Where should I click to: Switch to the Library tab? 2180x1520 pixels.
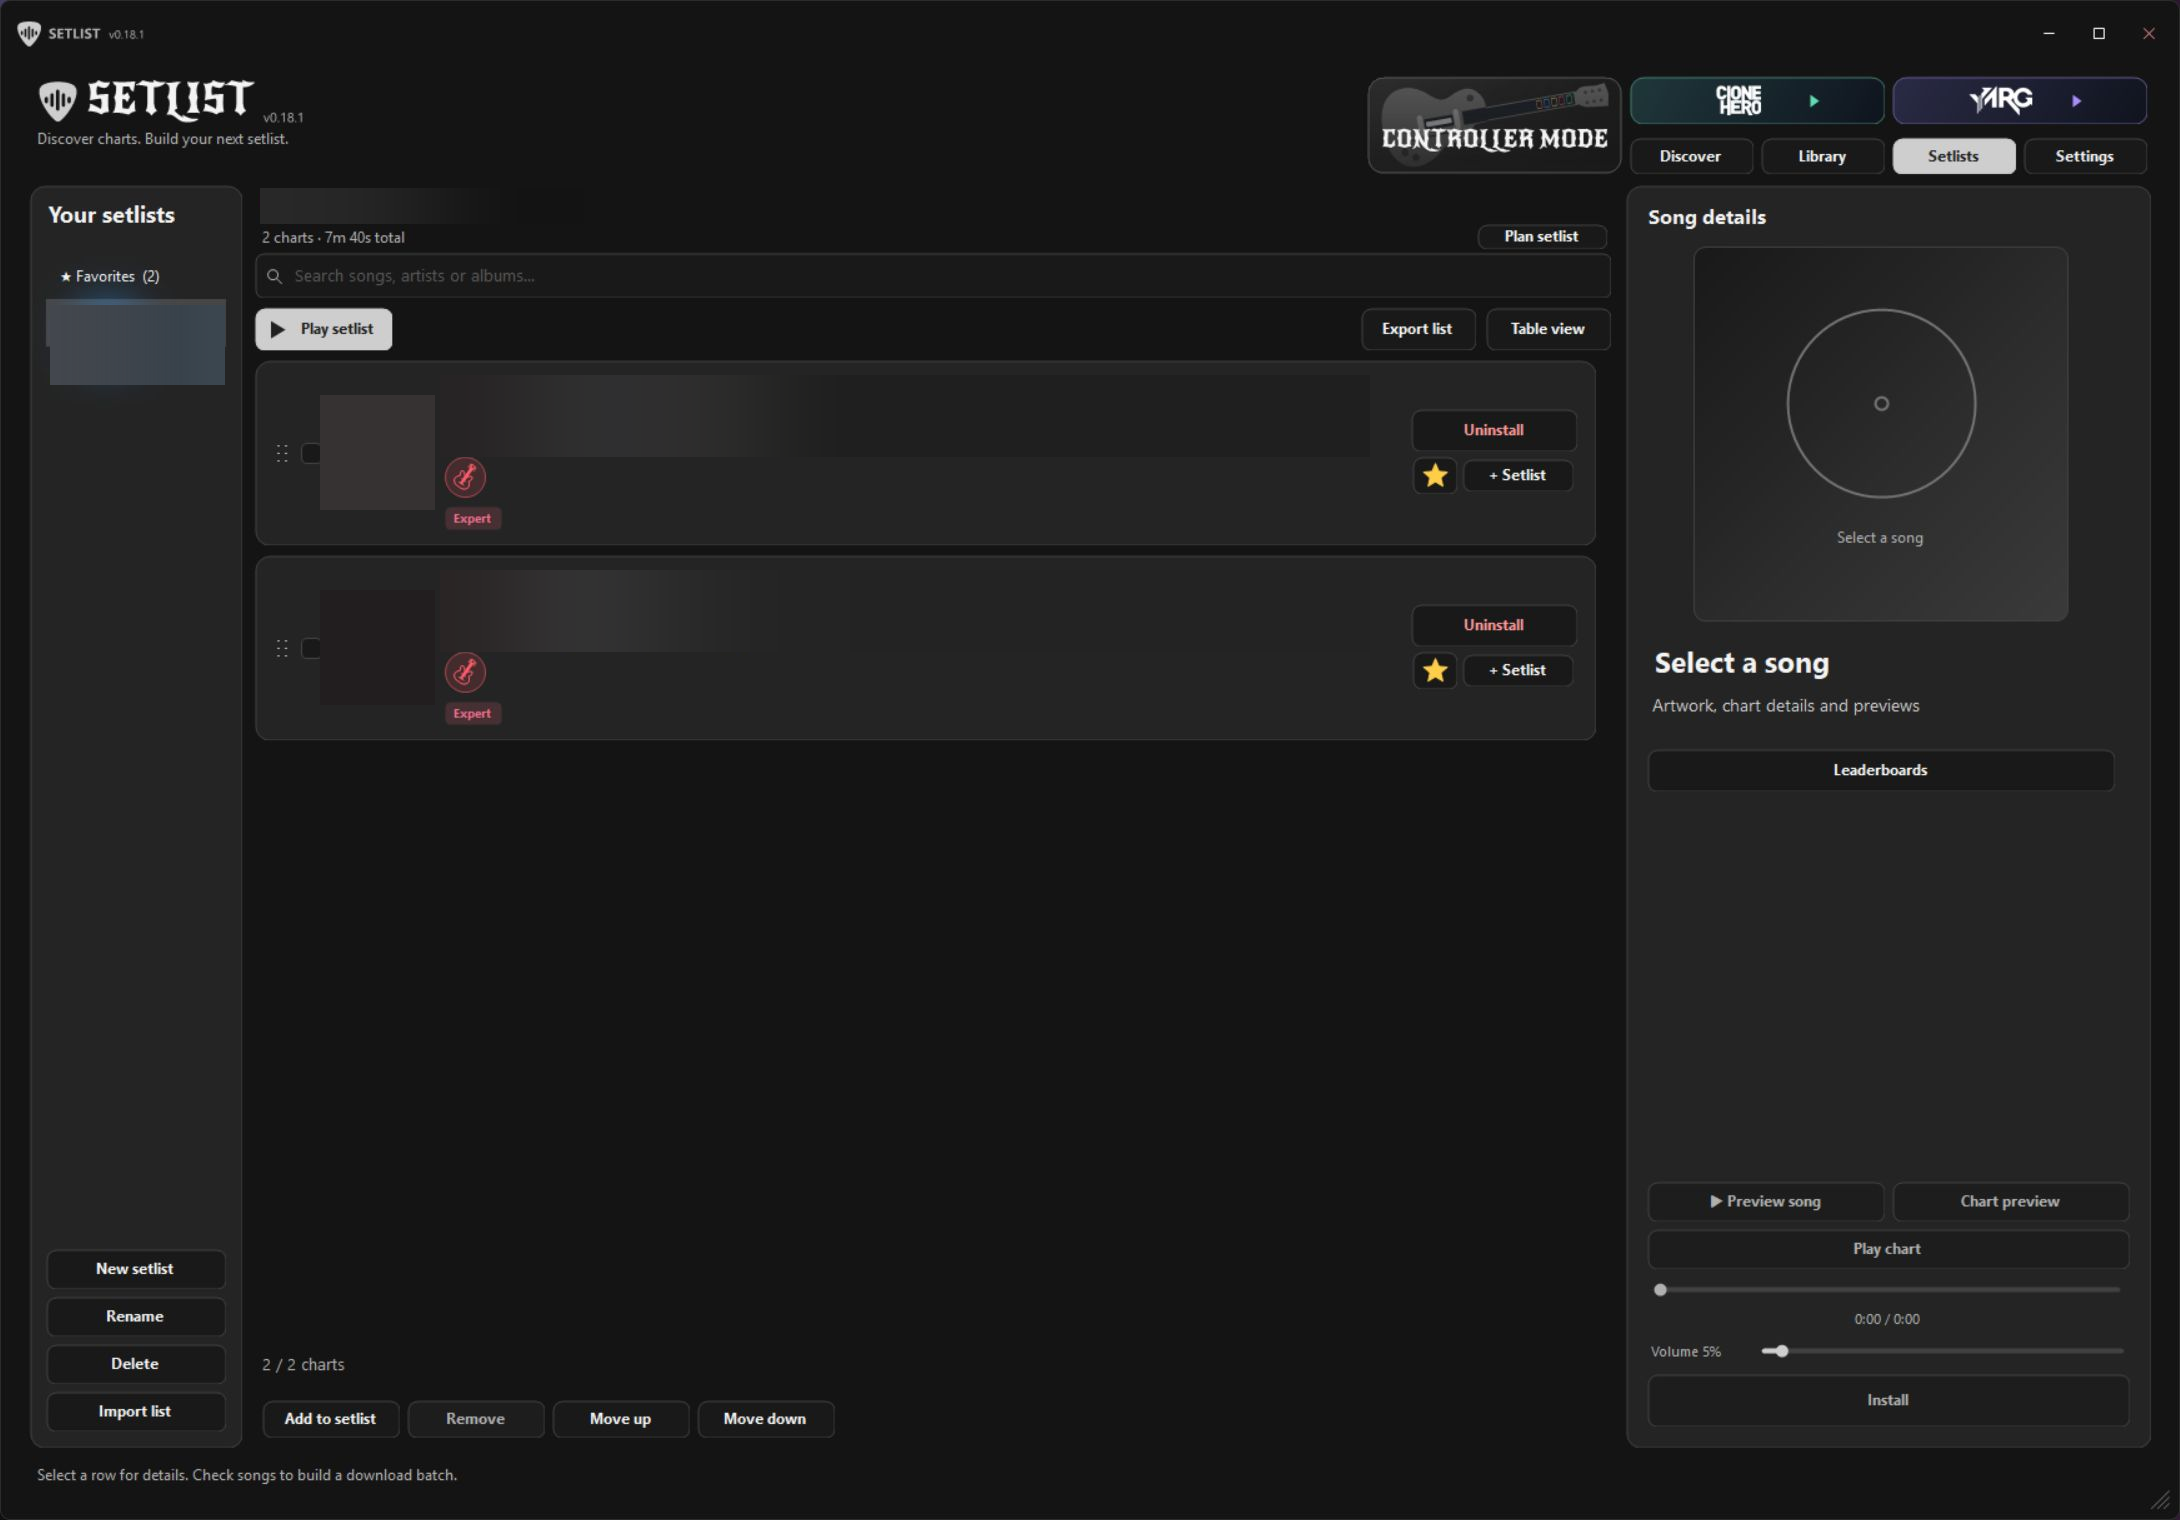pos(1822,156)
